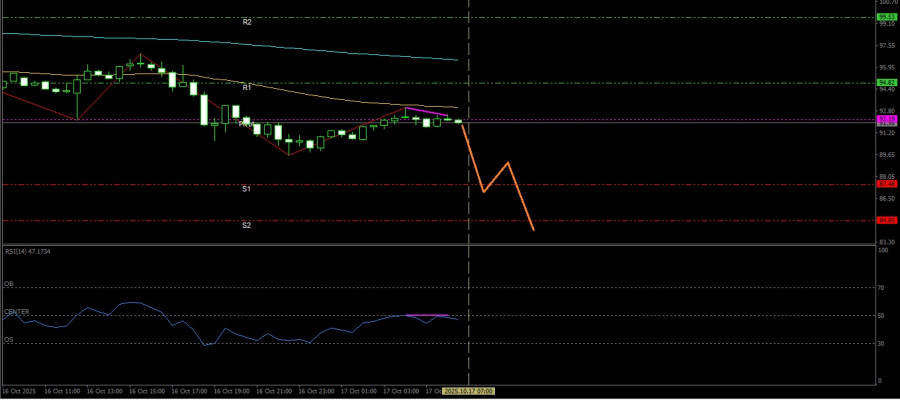
Task: Click the R2 resistance level label
Action: pyautogui.click(x=246, y=21)
